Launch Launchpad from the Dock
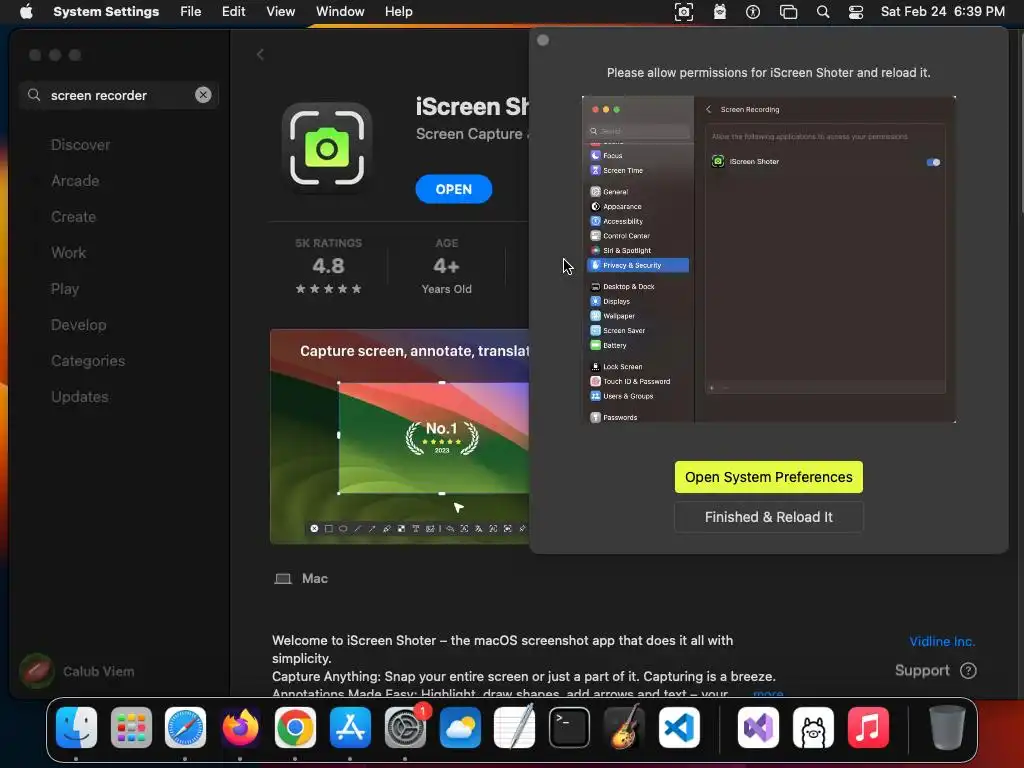This screenshot has width=1024, height=768. click(x=131, y=727)
